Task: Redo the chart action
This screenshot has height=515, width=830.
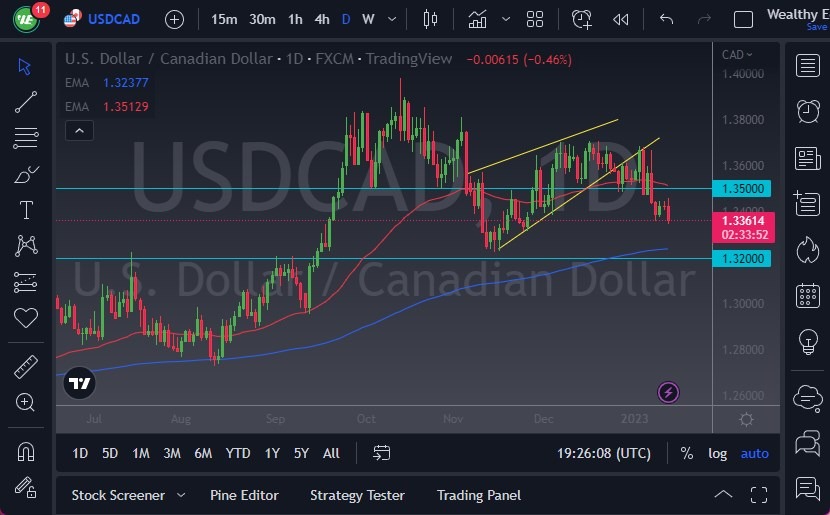Action: click(x=704, y=20)
